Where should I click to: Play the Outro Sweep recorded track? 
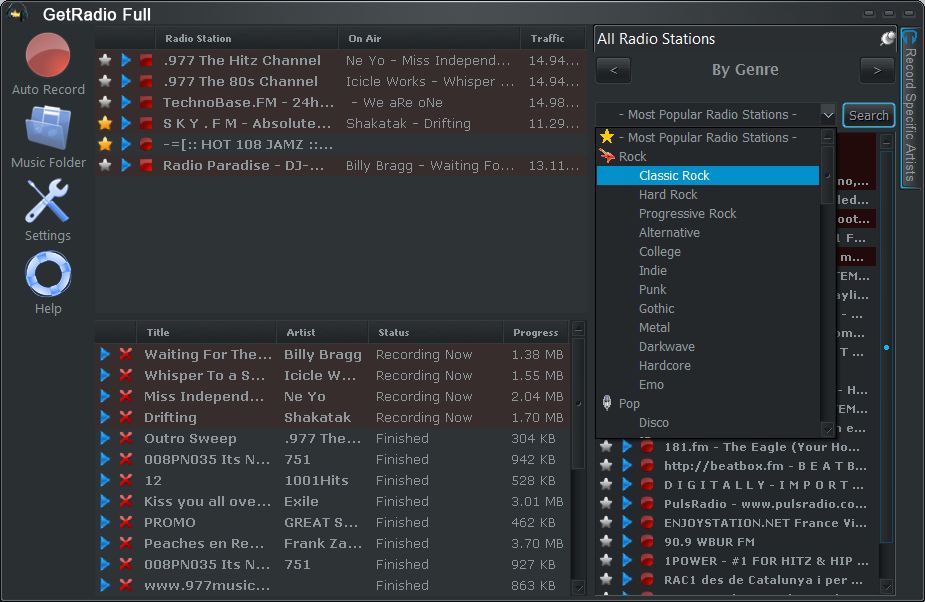coord(105,439)
